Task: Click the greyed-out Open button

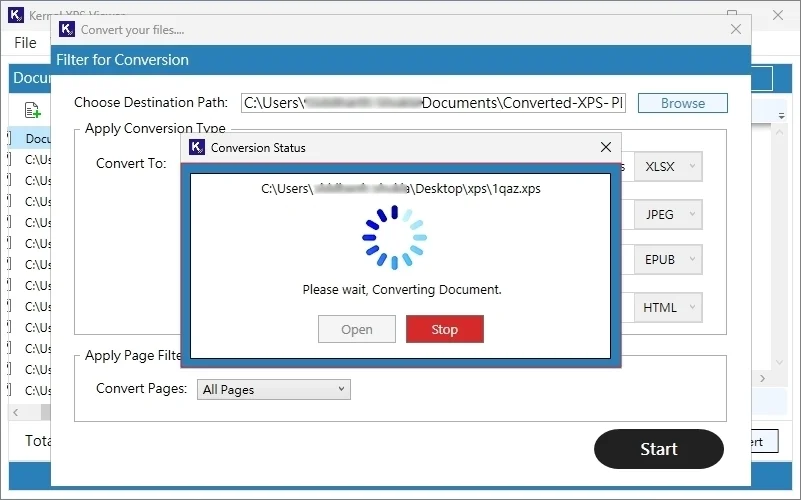Action: [x=356, y=329]
